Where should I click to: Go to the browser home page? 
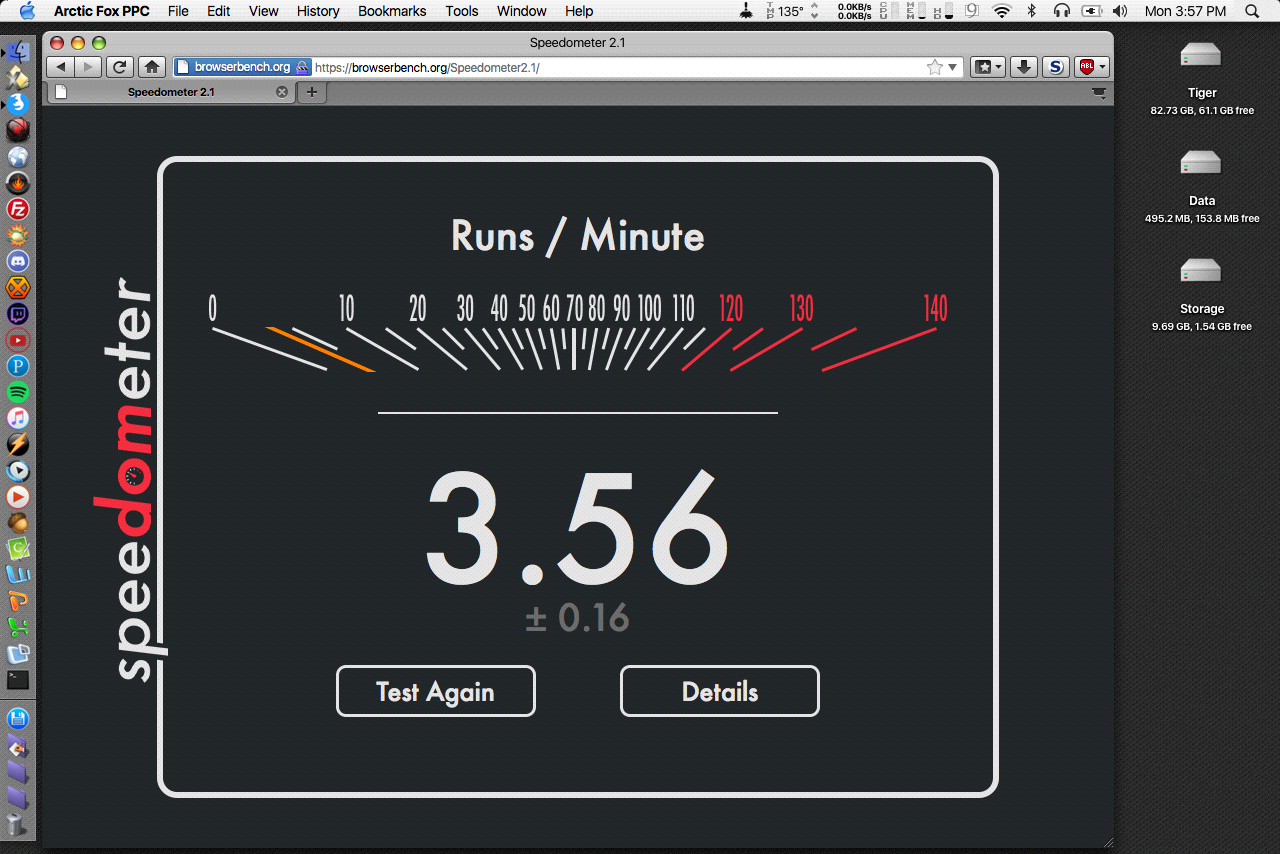pos(152,67)
